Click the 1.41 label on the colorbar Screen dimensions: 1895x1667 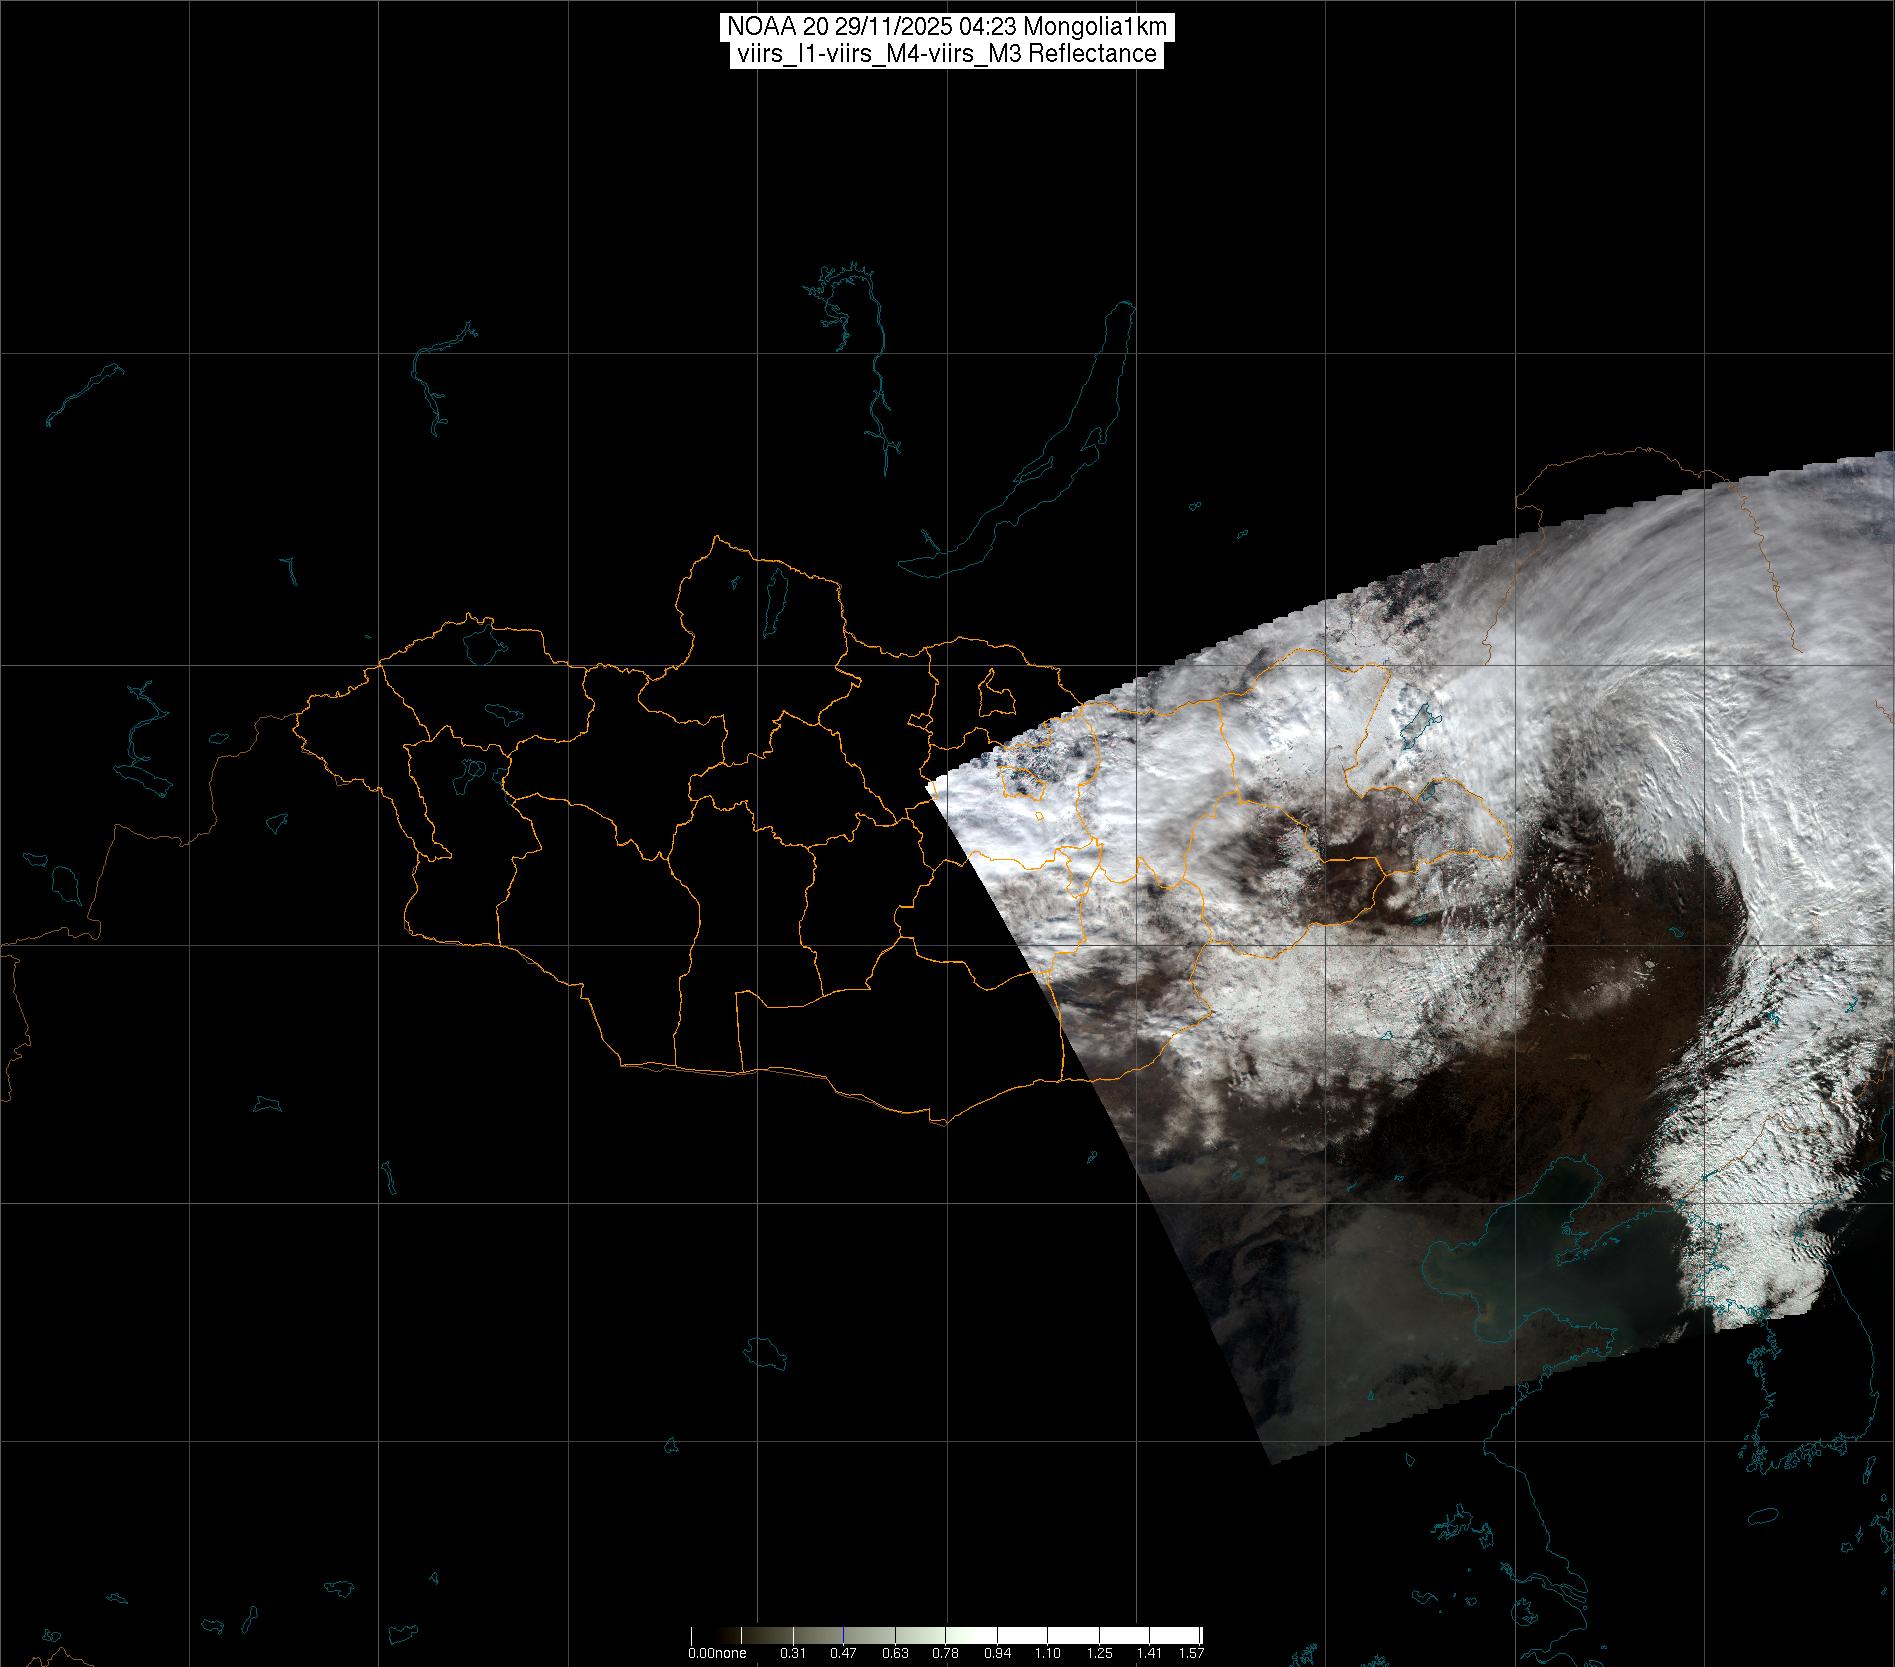tap(1149, 1653)
